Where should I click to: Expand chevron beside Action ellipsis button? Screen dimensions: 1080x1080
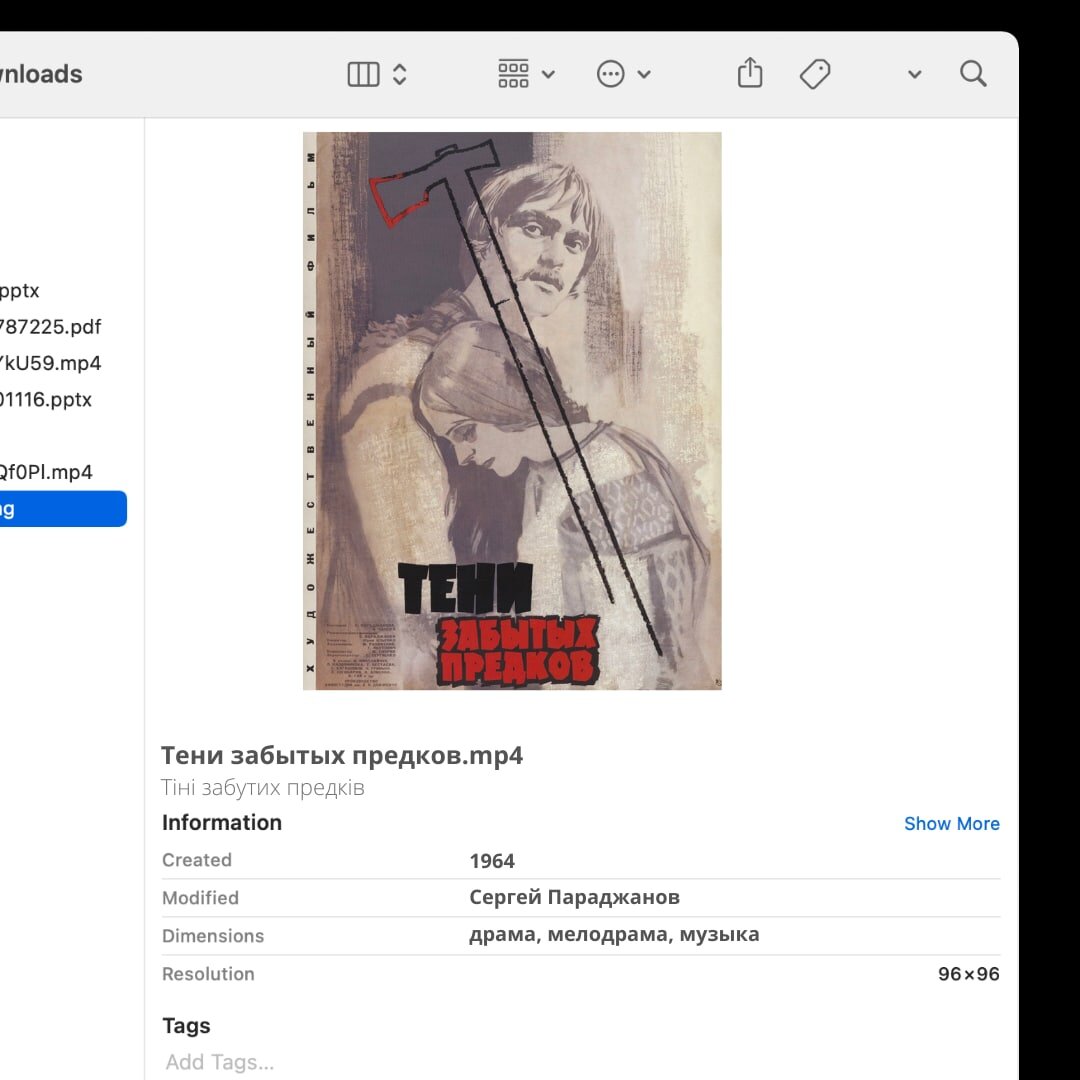(644, 74)
